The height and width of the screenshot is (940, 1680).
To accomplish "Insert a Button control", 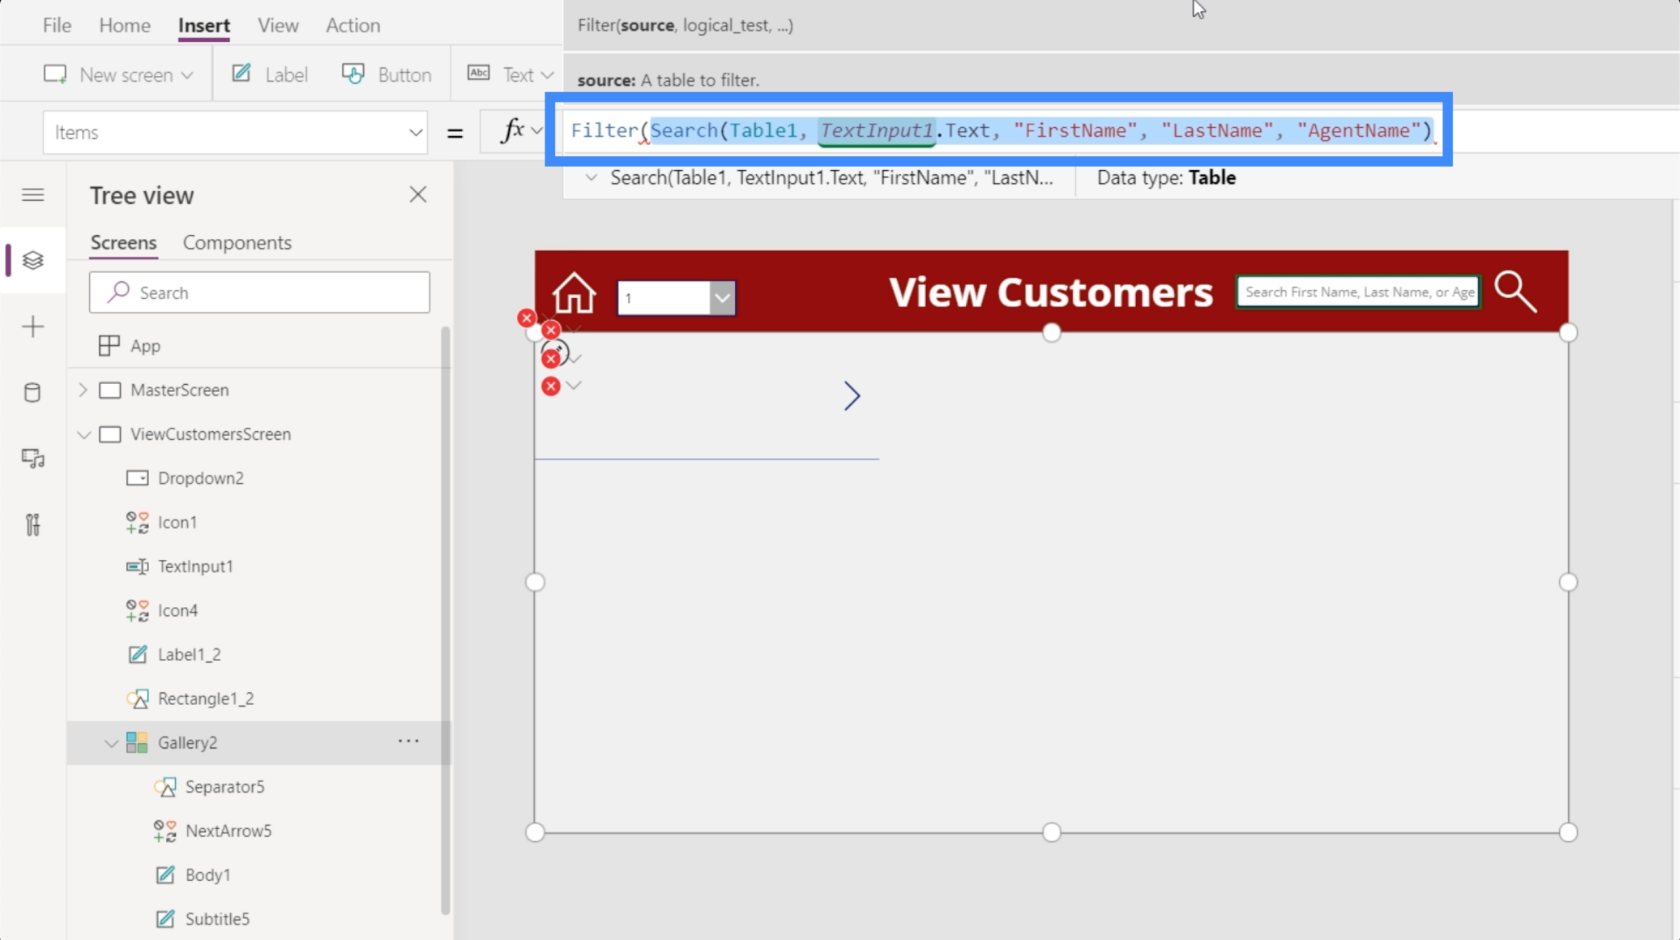I will [387, 75].
